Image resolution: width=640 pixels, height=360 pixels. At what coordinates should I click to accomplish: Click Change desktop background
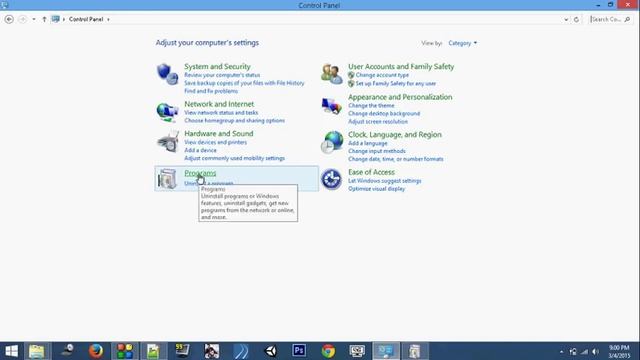click(x=384, y=113)
